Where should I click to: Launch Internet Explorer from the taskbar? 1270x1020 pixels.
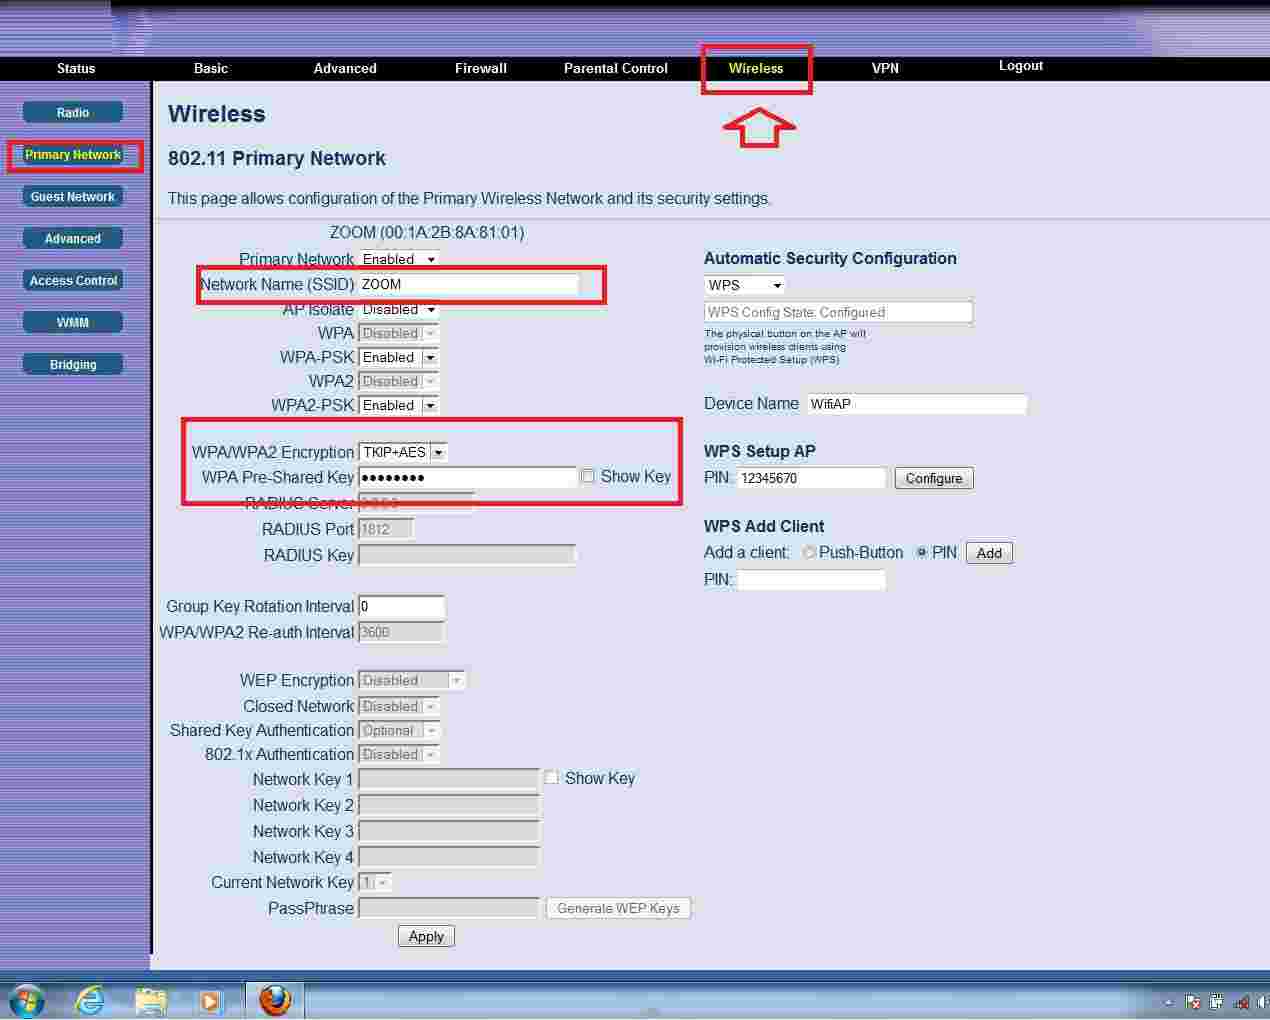[x=90, y=1000]
